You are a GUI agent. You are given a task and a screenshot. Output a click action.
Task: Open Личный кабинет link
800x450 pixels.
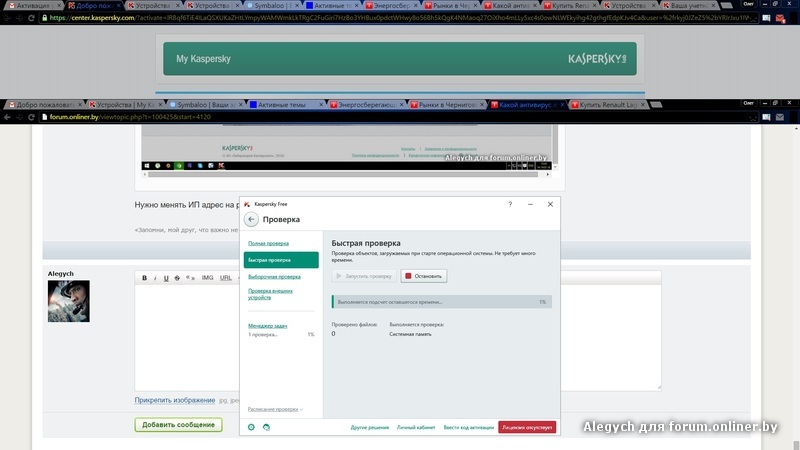click(x=416, y=428)
